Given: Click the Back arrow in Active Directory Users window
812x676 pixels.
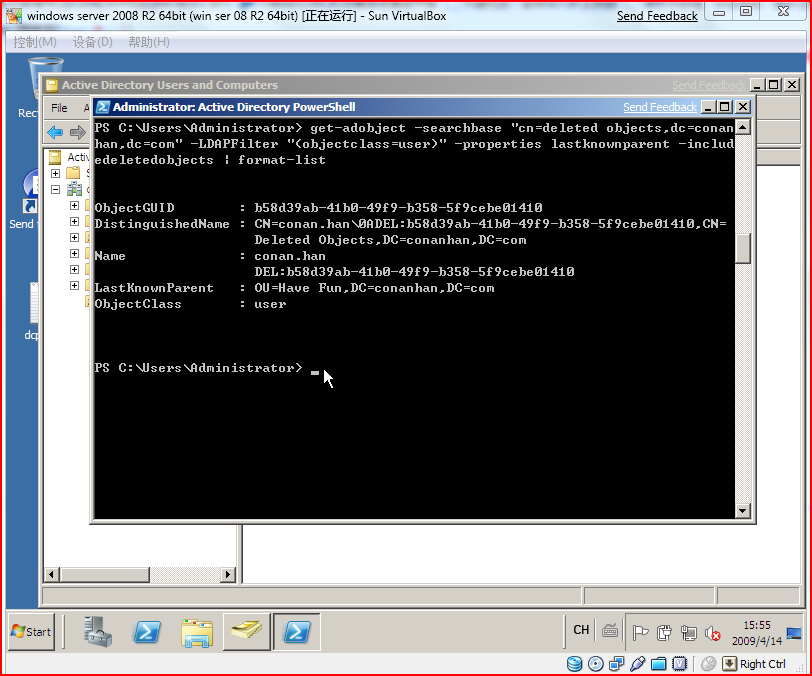Looking at the screenshot, I should pos(55,133).
